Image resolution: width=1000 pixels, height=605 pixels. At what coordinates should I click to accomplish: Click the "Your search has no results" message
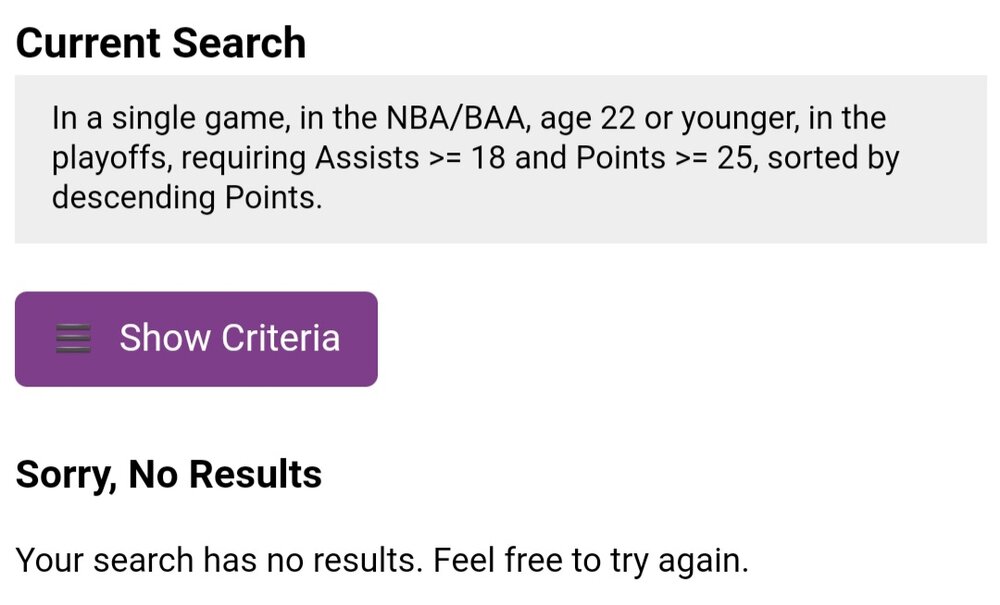coord(219,559)
